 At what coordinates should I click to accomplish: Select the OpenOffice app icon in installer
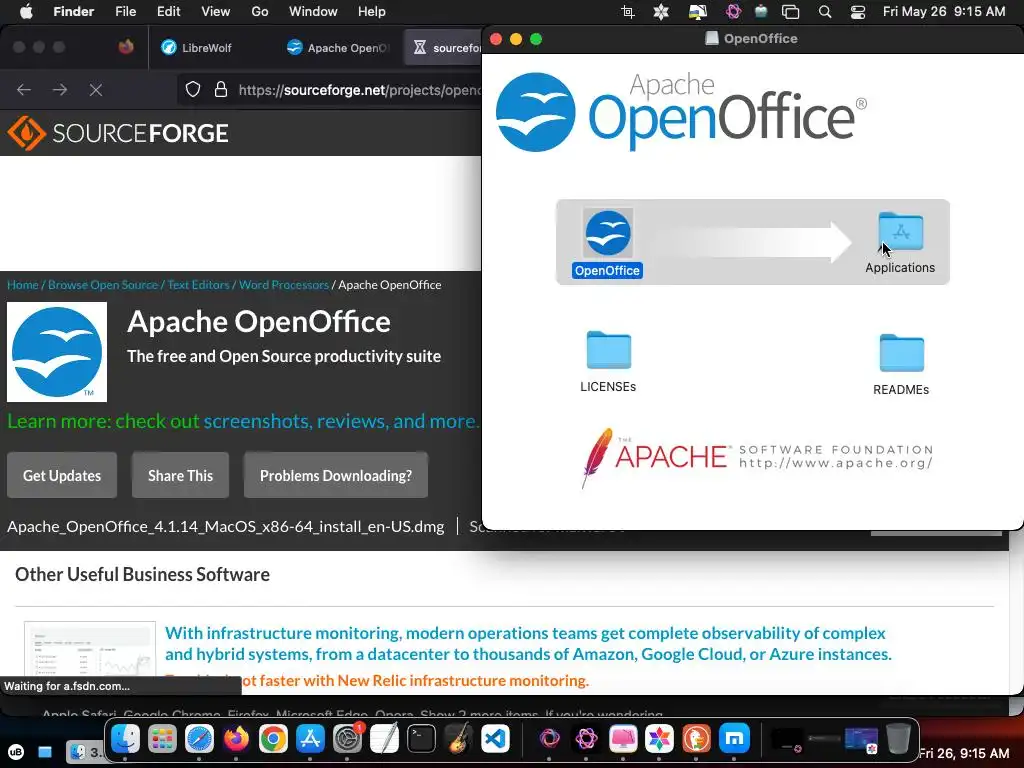click(607, 232)
